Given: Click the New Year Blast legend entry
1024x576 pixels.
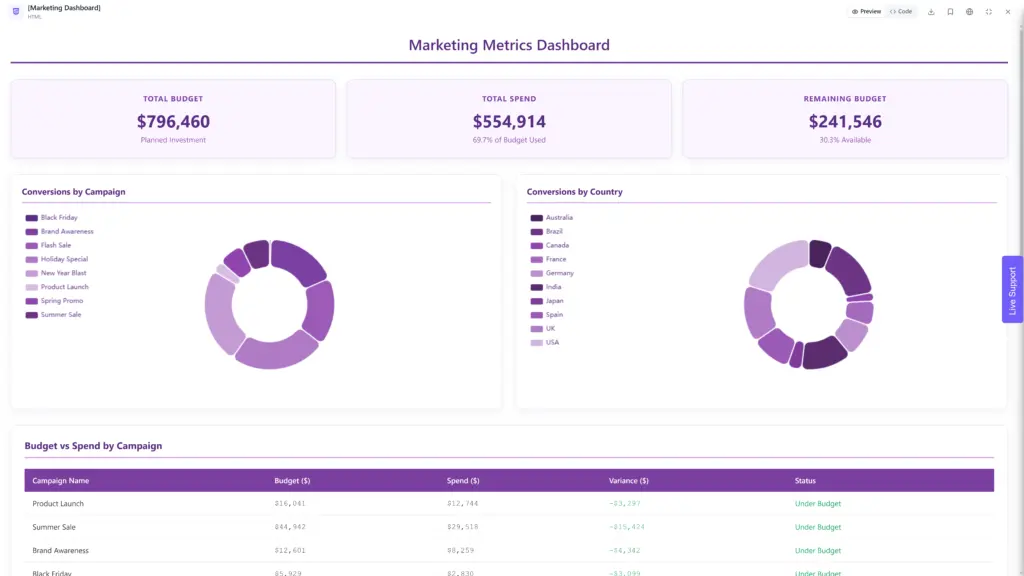Looking at the screenshot, I should pos(56,273).
